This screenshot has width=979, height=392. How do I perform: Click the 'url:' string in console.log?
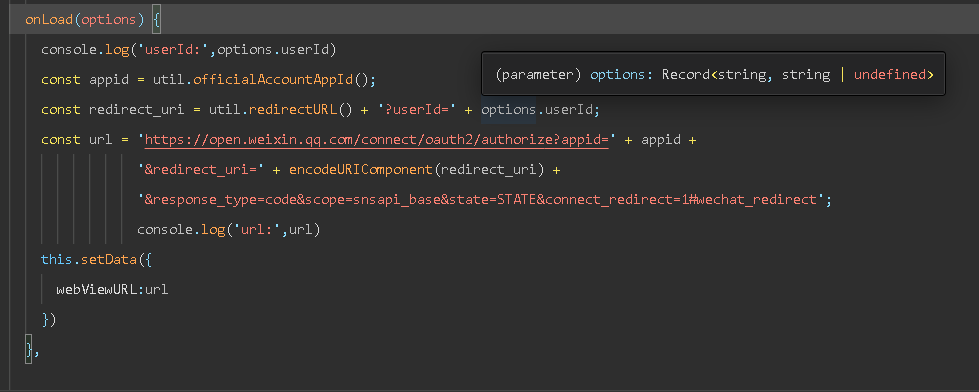coord(257,230)
